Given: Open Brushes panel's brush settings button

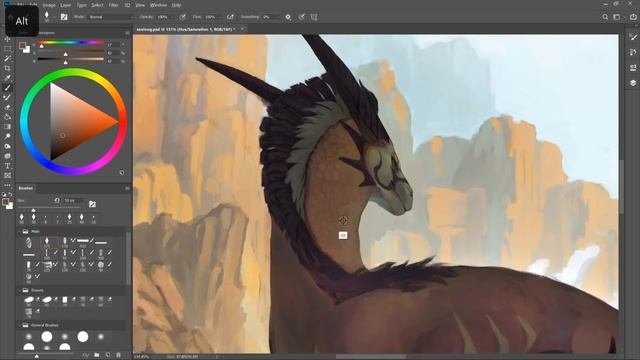Looking at the screenshot, I should pyautogui.click(x=93, y=204).
